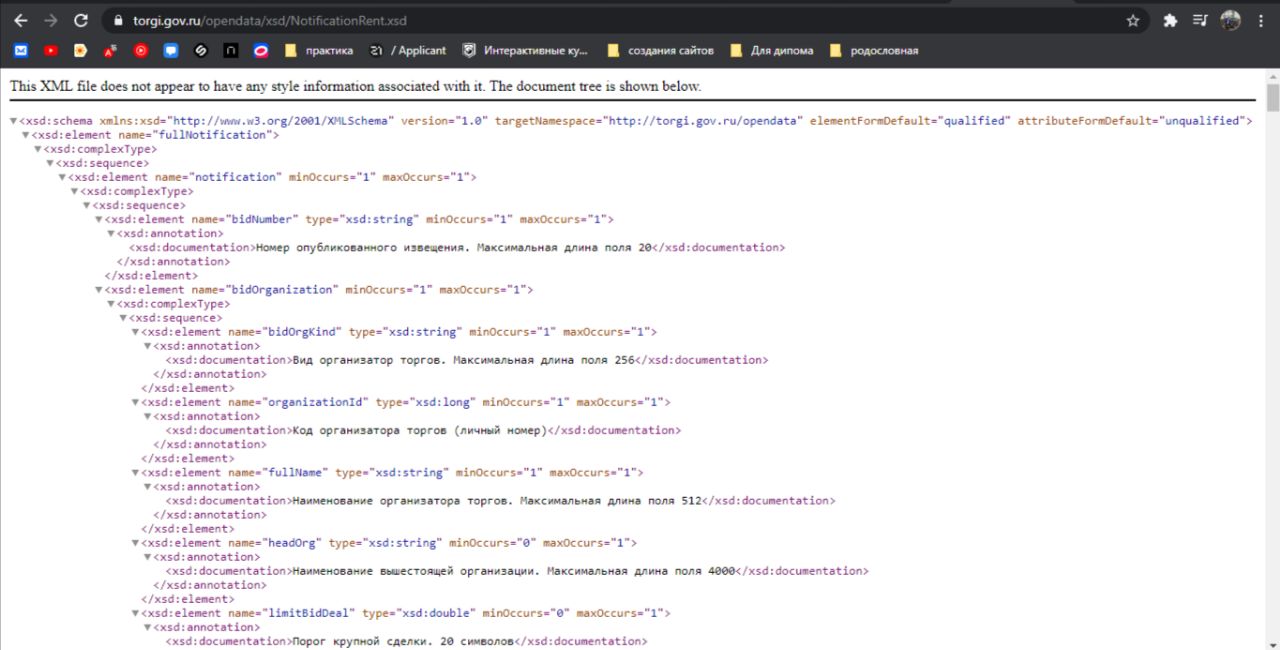Click the forward navigation arrow
The width and height of the screenshot is (1280, 650).
click(50, 20)
